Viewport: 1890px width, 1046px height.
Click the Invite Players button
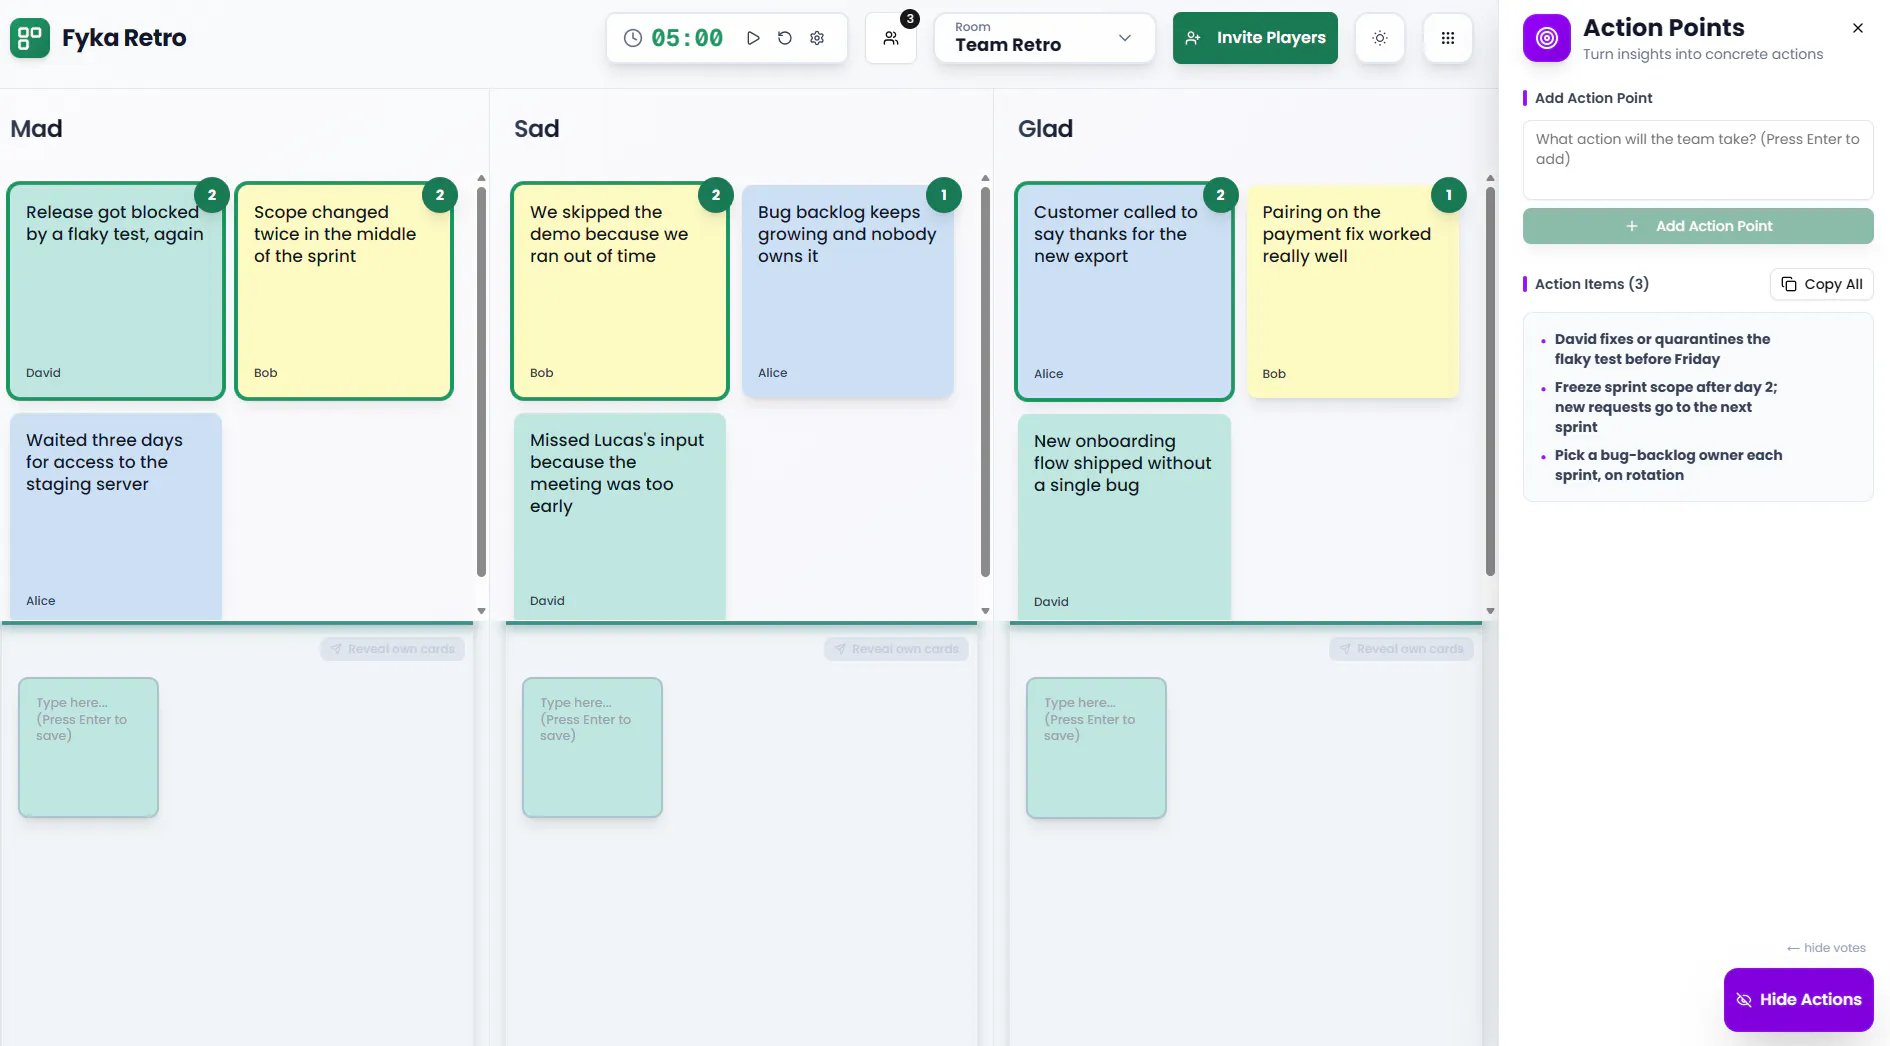pyautogui.click(x=1255, y=38)
